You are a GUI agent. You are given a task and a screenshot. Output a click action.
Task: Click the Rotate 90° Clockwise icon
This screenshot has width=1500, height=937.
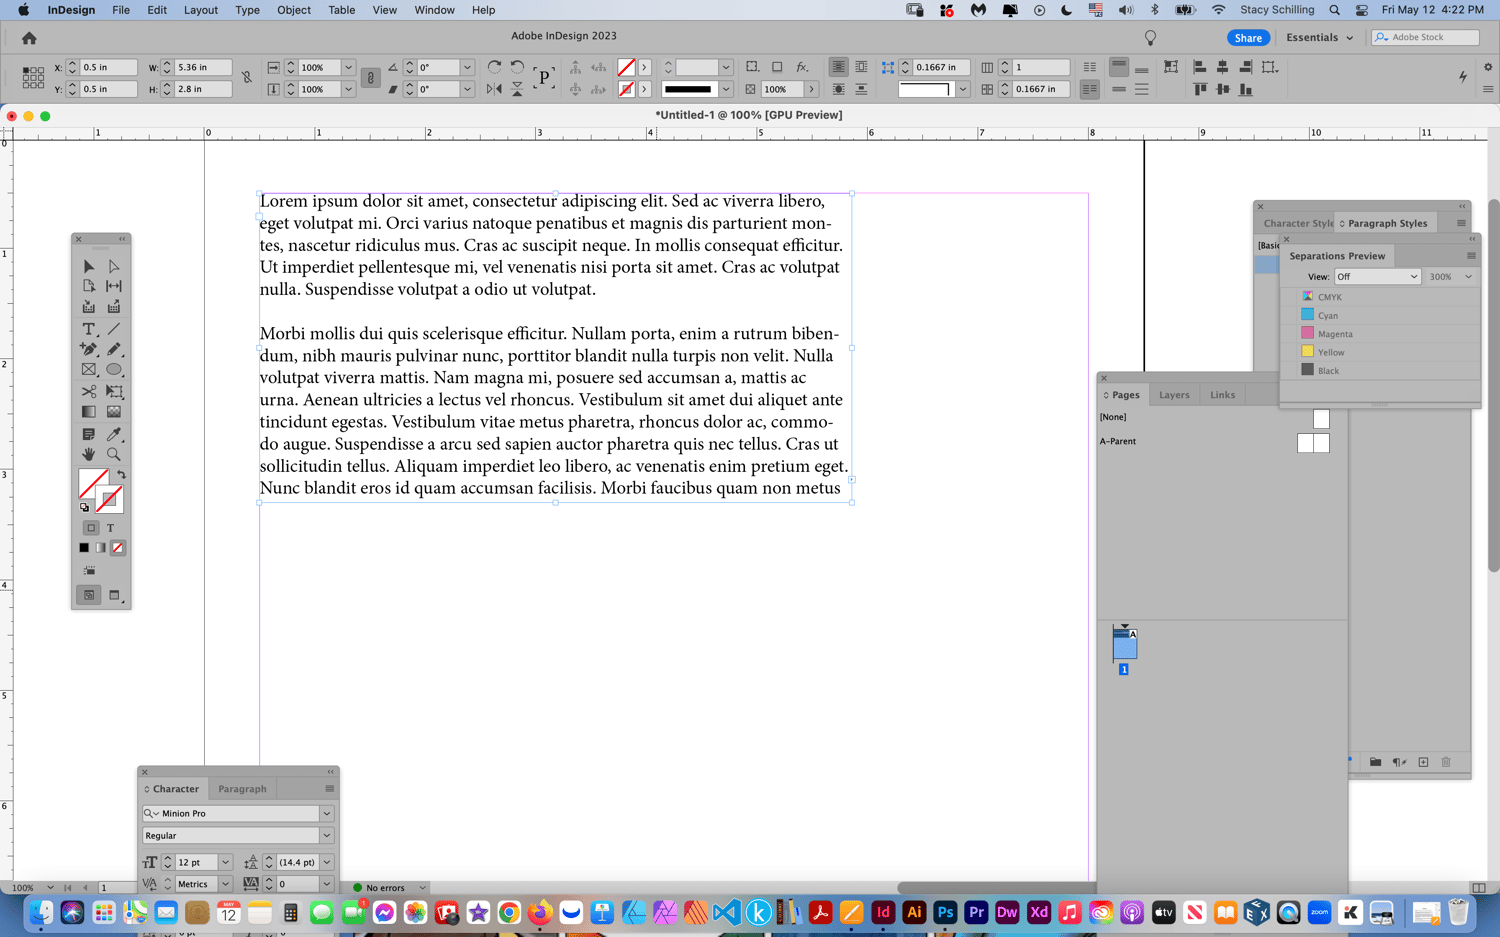pyautogui.click(x=494, y=67)
